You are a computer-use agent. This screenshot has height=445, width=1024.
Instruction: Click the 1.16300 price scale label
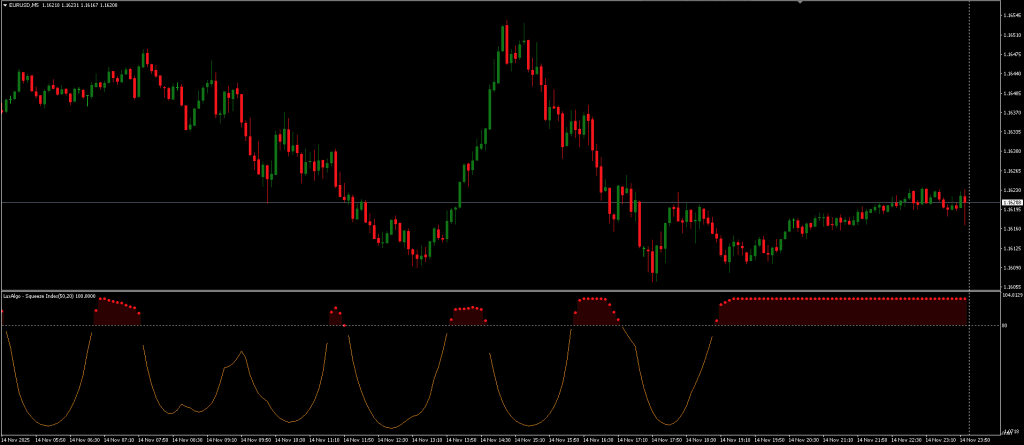(x=1010, y=151)
